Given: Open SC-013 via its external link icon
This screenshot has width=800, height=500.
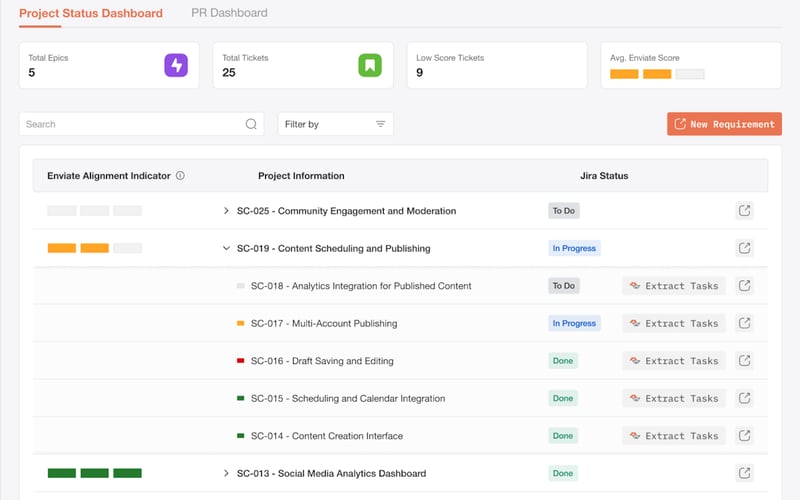Looking at the screenshot, I should [744, 473].
